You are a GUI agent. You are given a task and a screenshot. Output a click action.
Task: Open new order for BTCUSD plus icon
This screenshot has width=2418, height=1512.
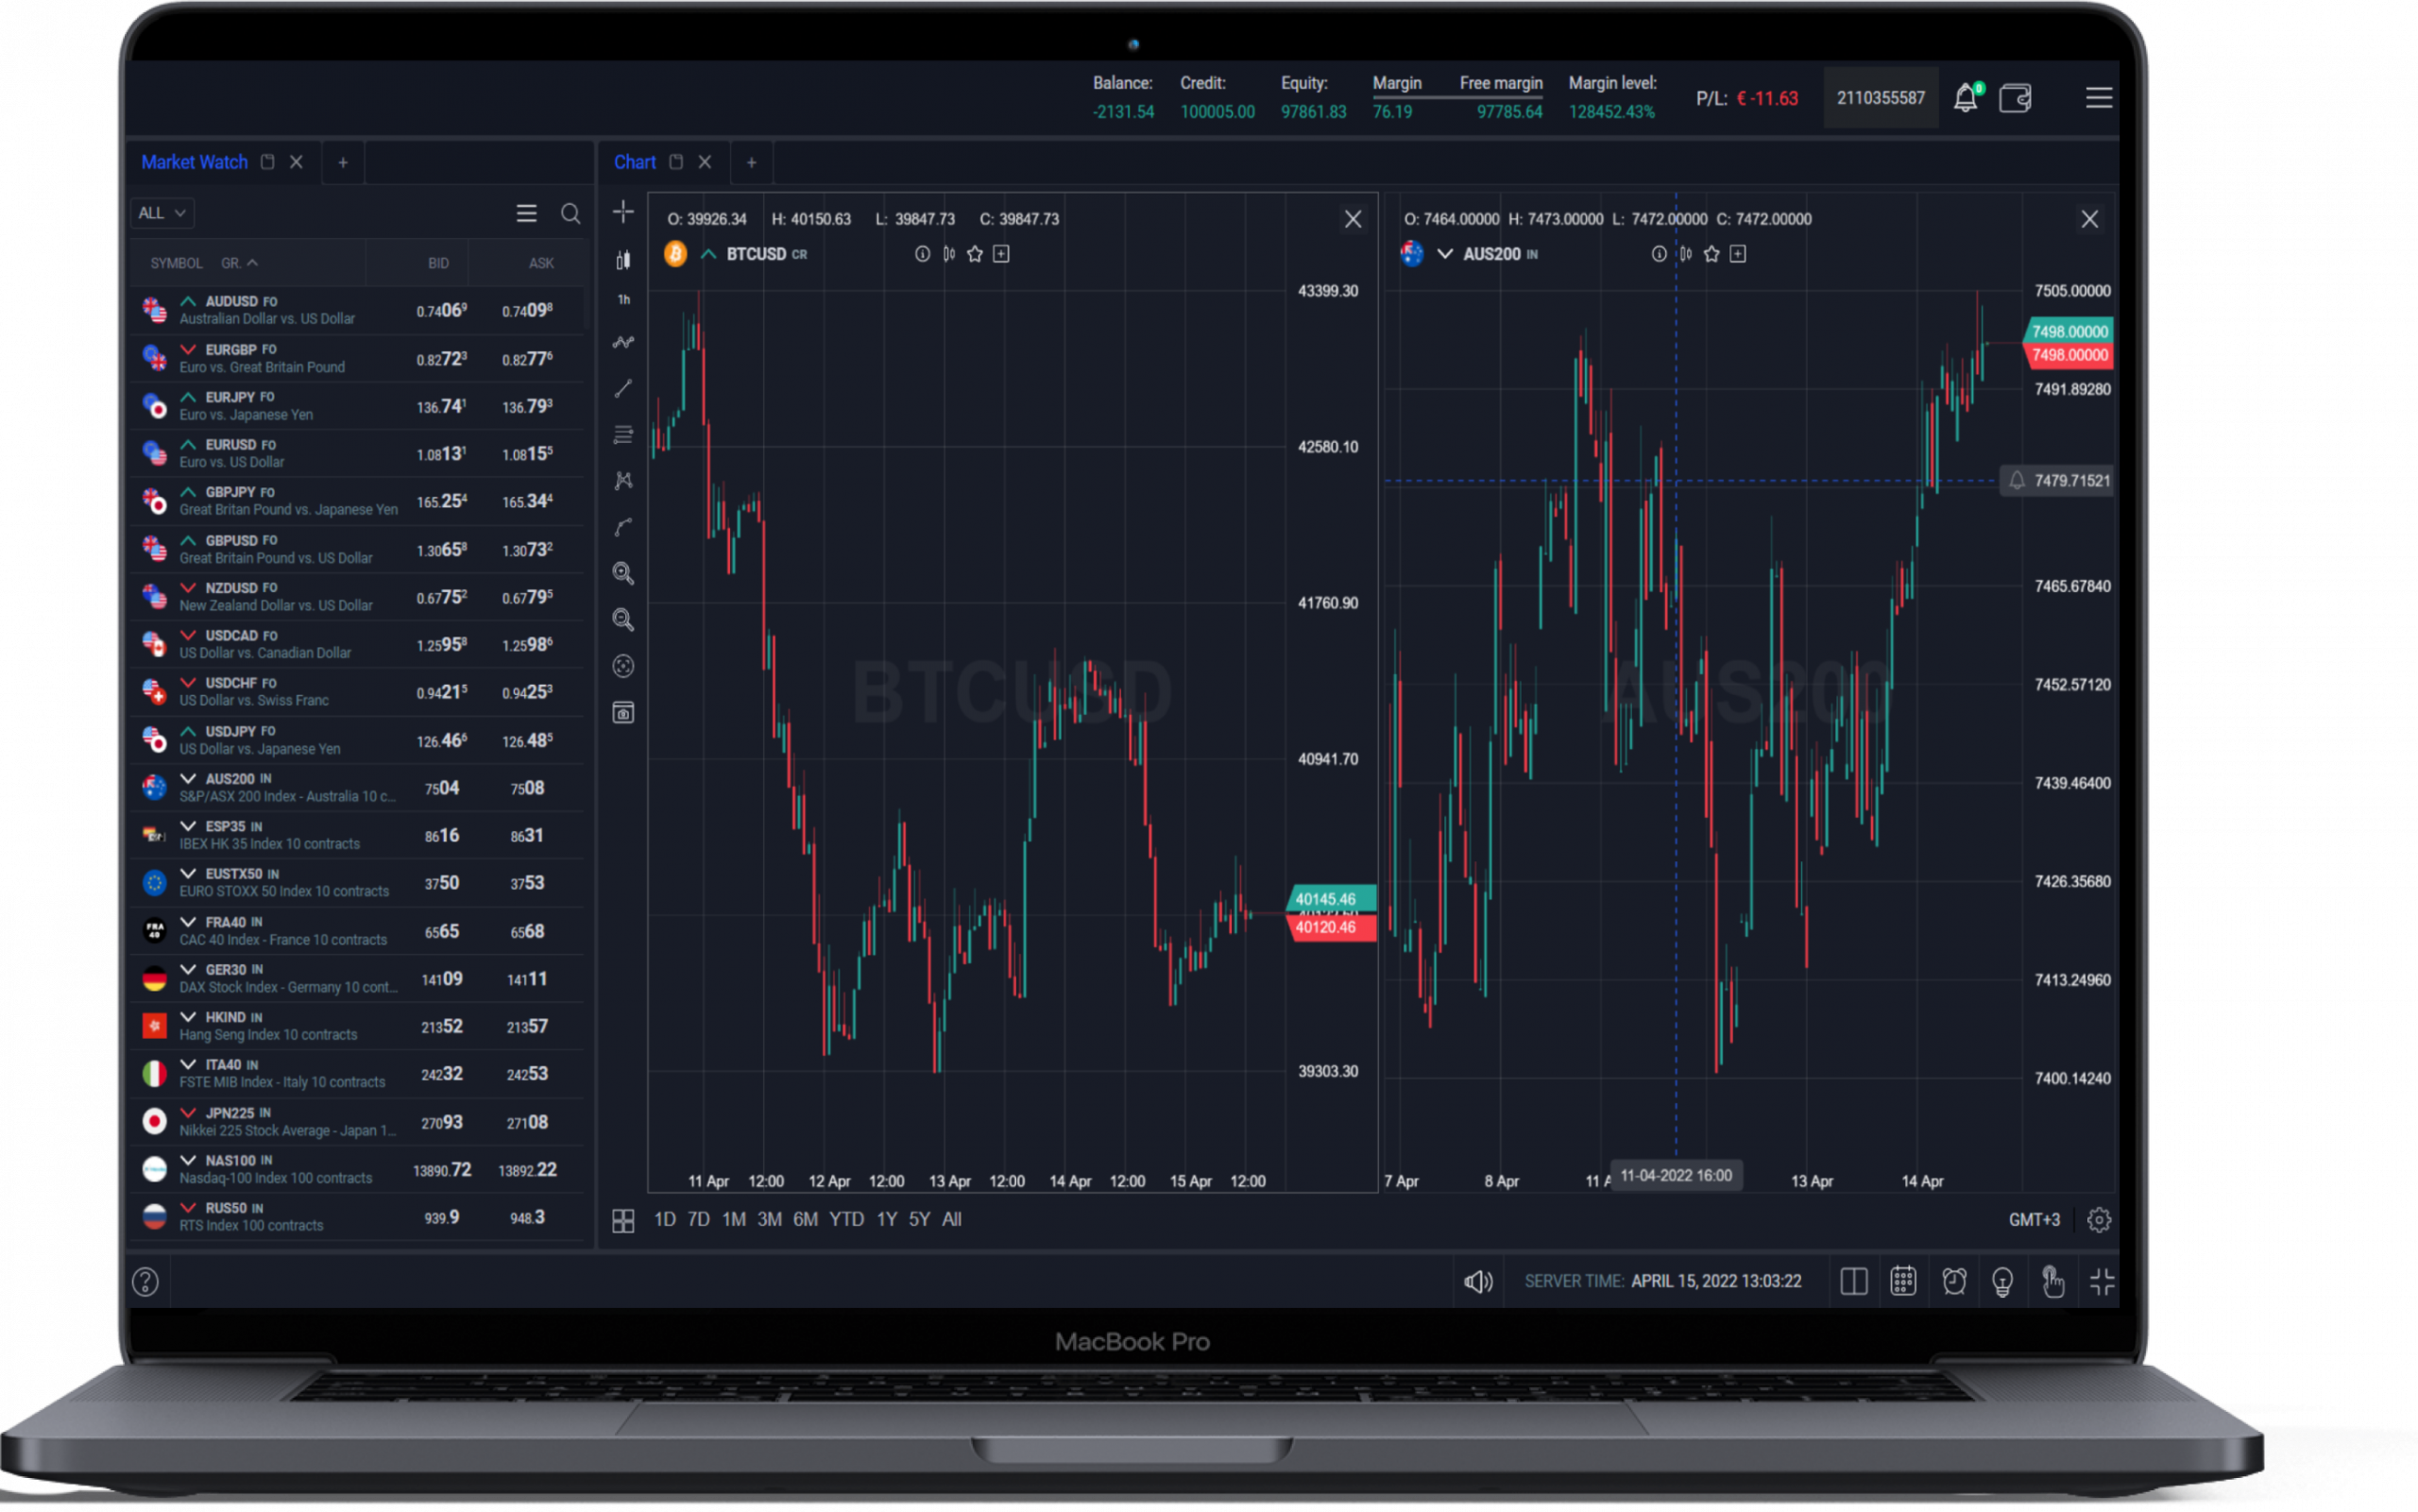[1001, 254]
